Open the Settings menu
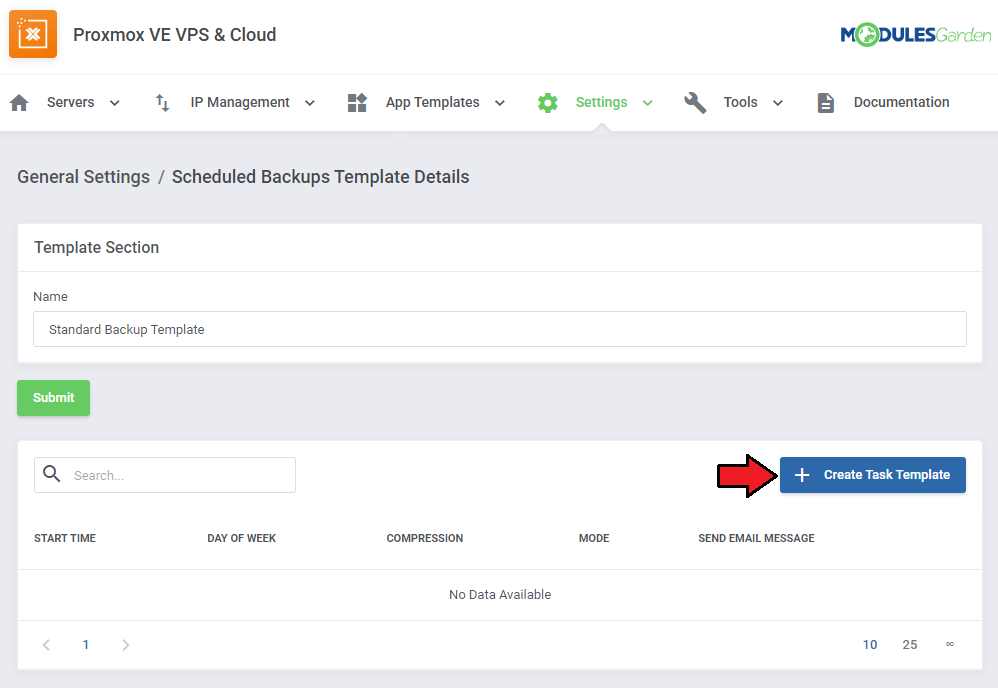This screenshot has height=688, width=998. [x=601, y=102]
